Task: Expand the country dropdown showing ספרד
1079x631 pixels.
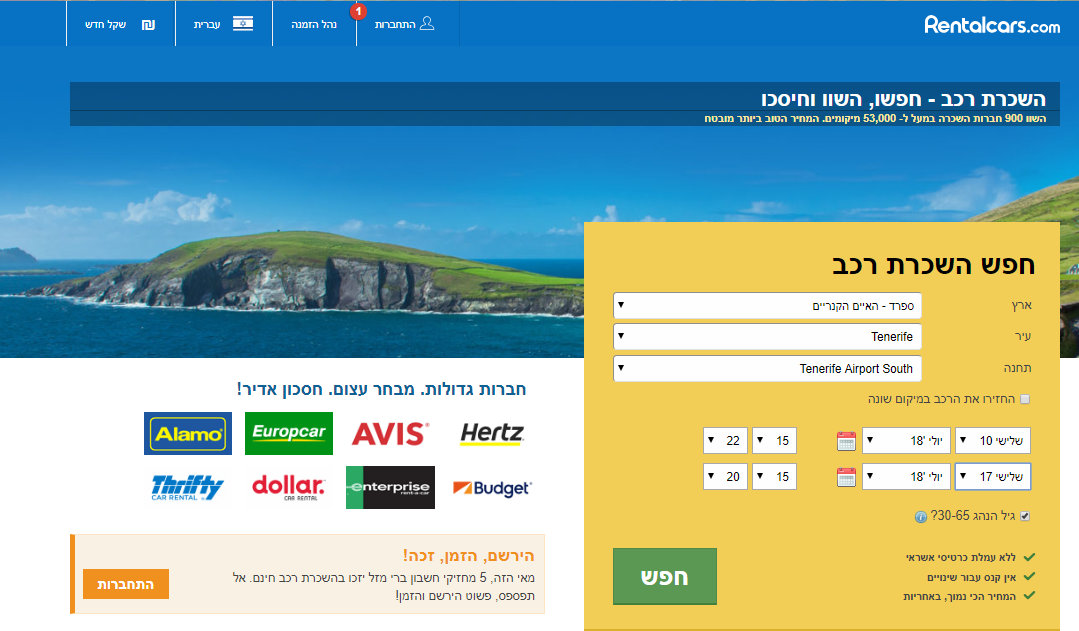Action: click(768, 305)
